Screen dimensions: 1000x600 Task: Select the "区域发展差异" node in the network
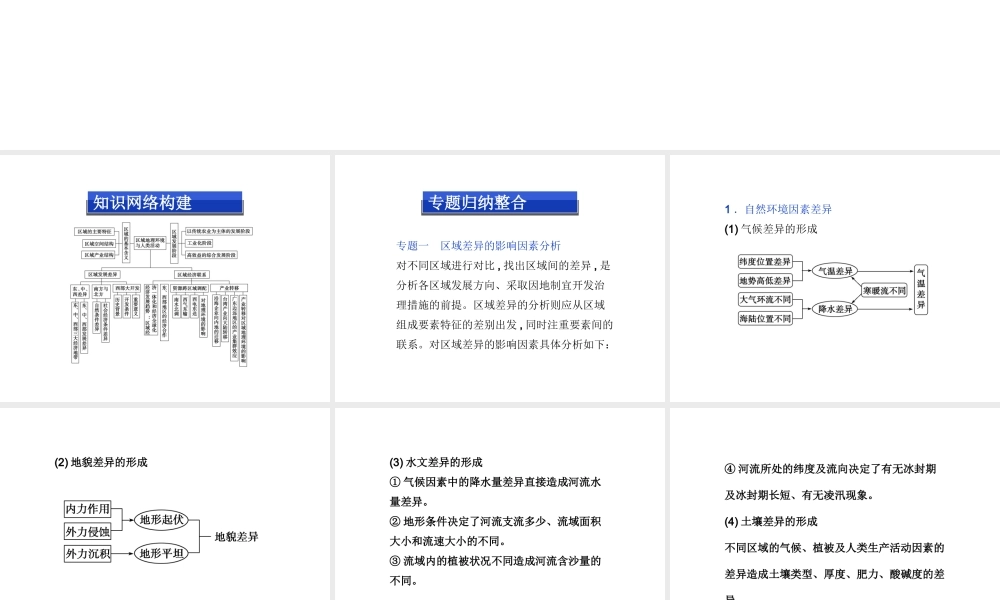coord(102,273)
